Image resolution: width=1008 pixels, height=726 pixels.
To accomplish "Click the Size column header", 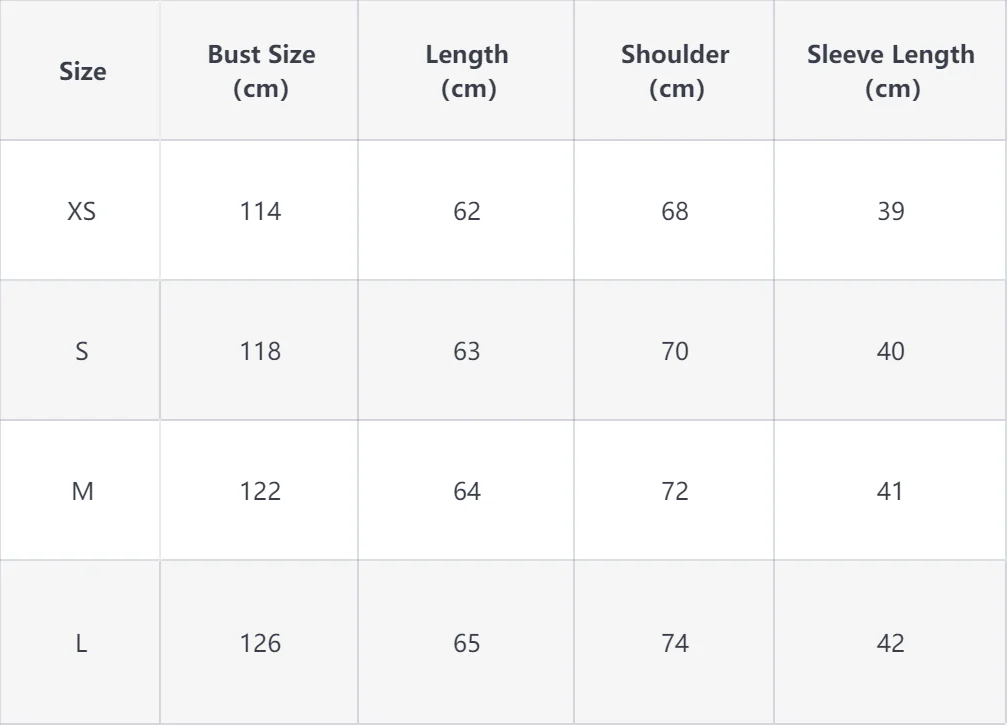I will click(82, 71).
